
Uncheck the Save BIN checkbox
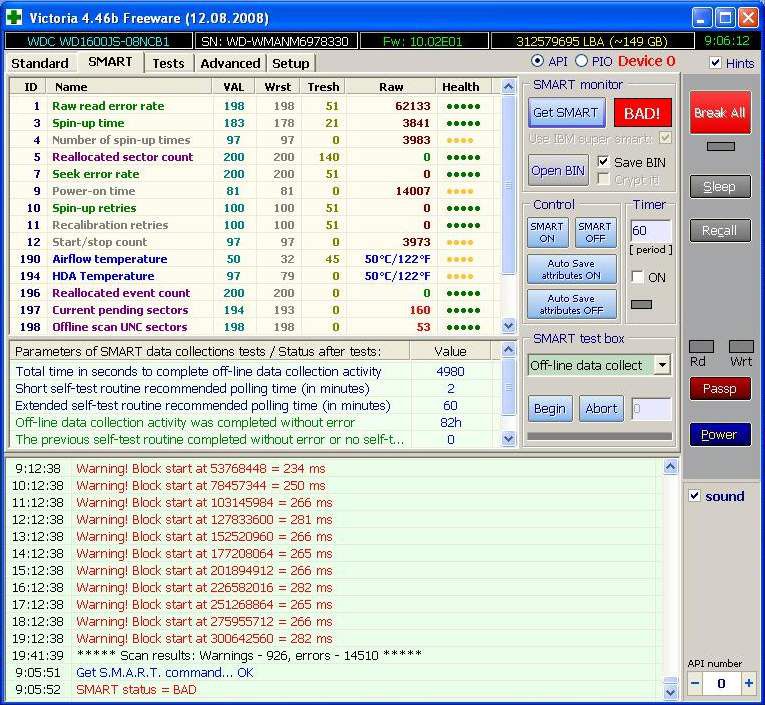[x=604, y=161]
